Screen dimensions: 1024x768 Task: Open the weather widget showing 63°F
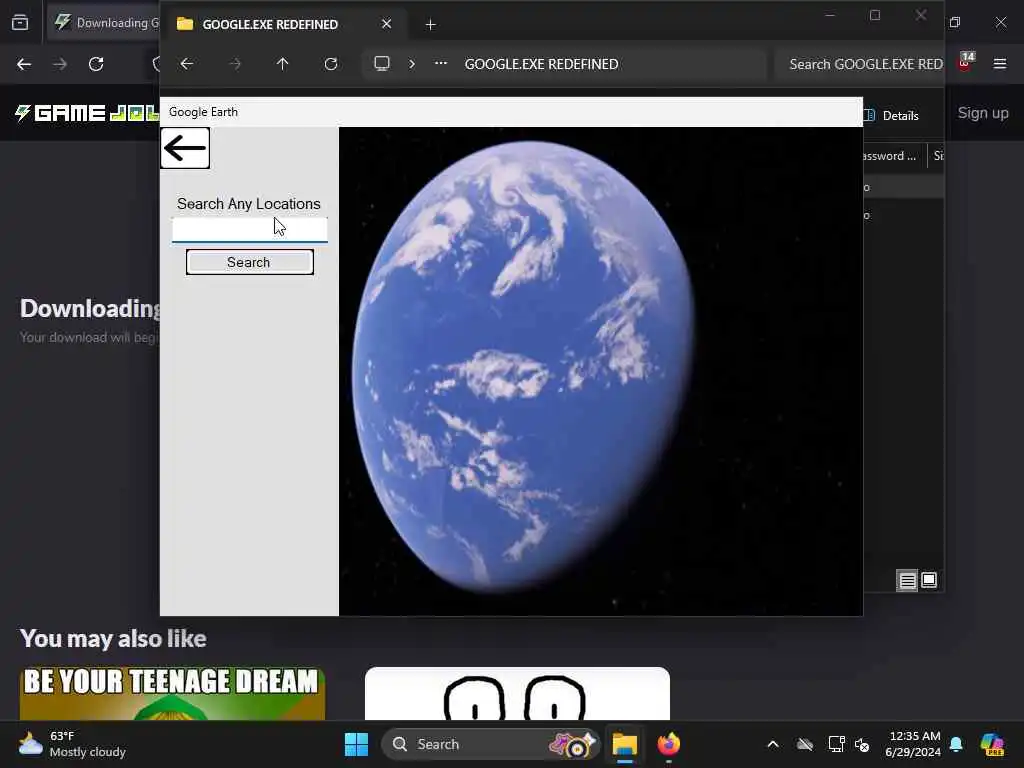pyautogui.click(x=72, y=744)
